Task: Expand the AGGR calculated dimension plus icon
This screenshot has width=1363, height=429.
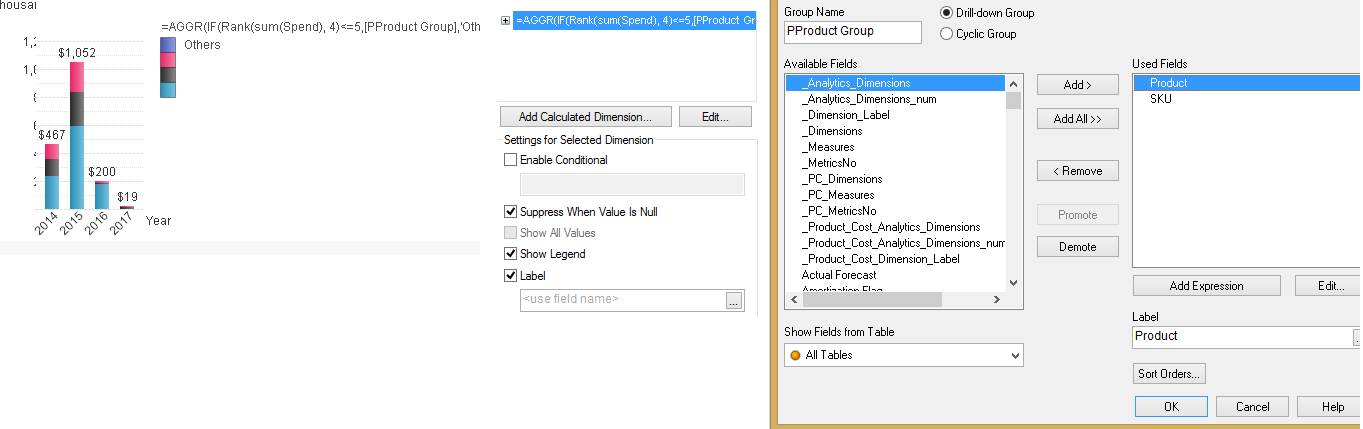Action: [506, 20]
